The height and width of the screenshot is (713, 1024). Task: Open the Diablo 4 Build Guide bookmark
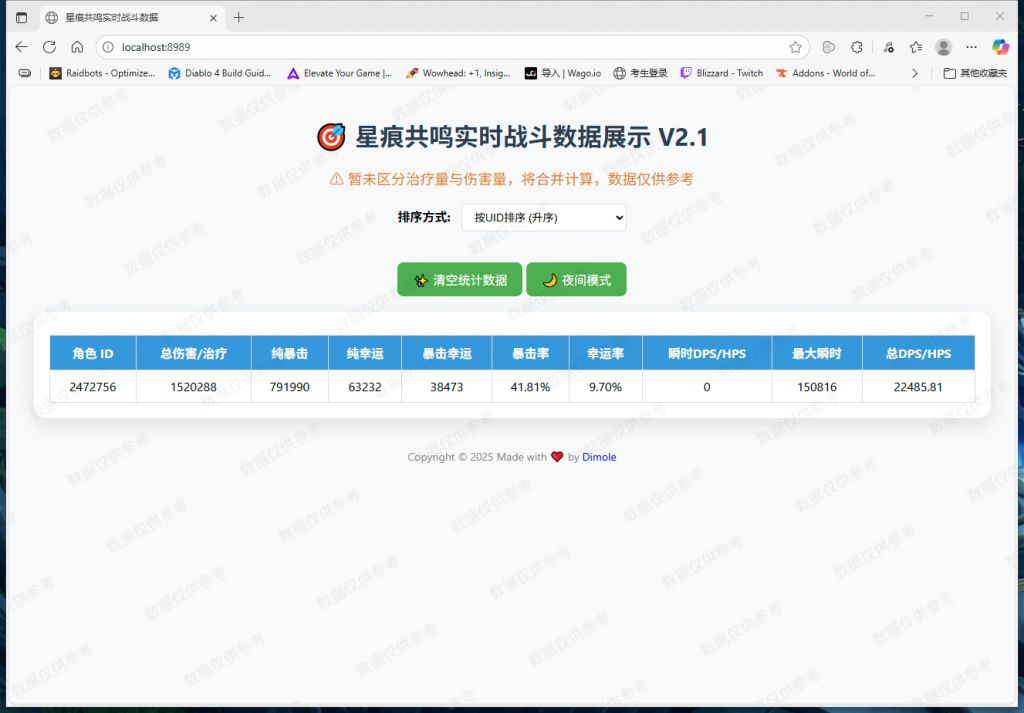coord(219,72)
